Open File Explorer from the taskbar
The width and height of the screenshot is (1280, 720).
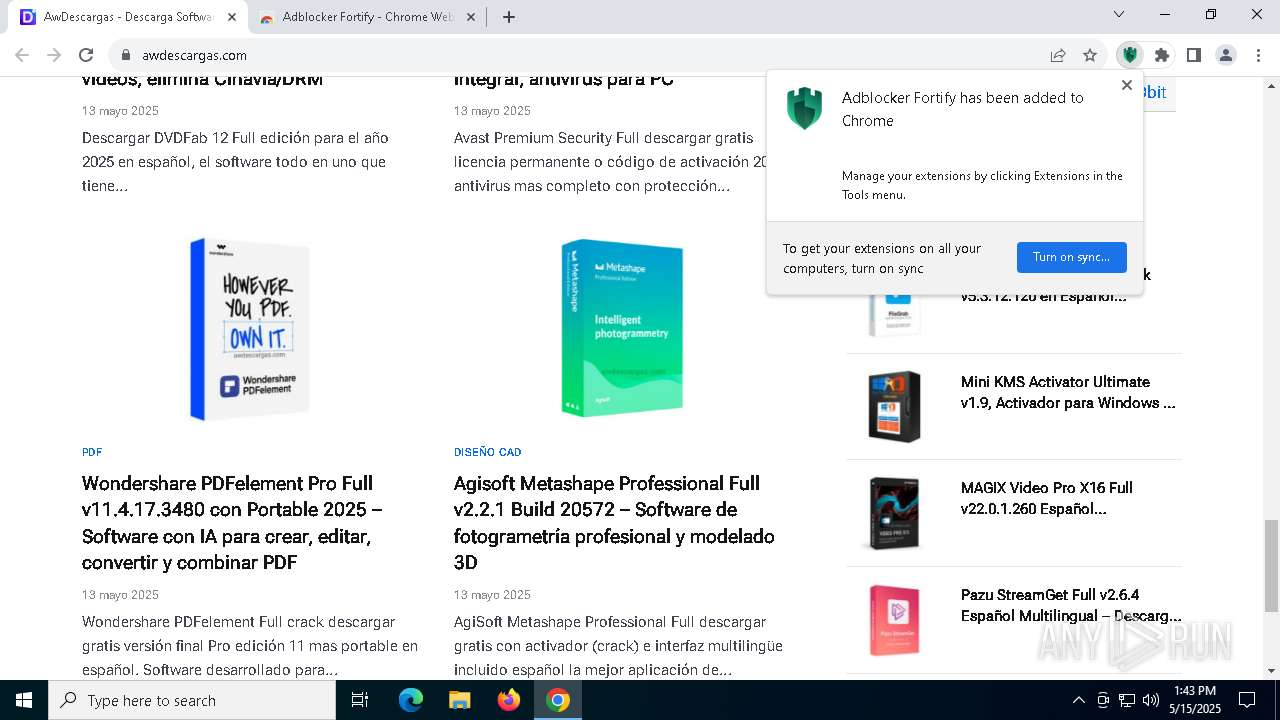click(x=459, y=700)
